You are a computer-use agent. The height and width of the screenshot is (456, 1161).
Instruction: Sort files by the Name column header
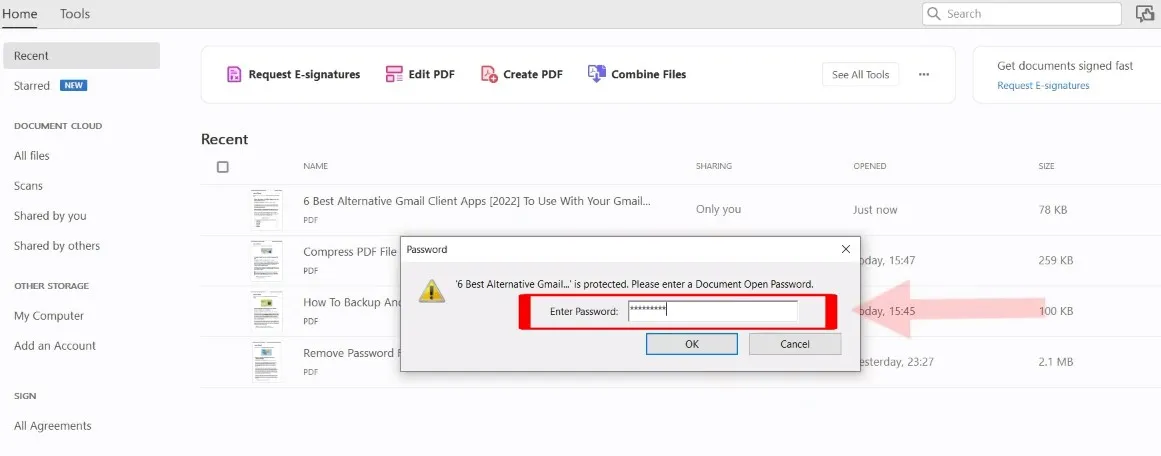click(x=316, y=166)
